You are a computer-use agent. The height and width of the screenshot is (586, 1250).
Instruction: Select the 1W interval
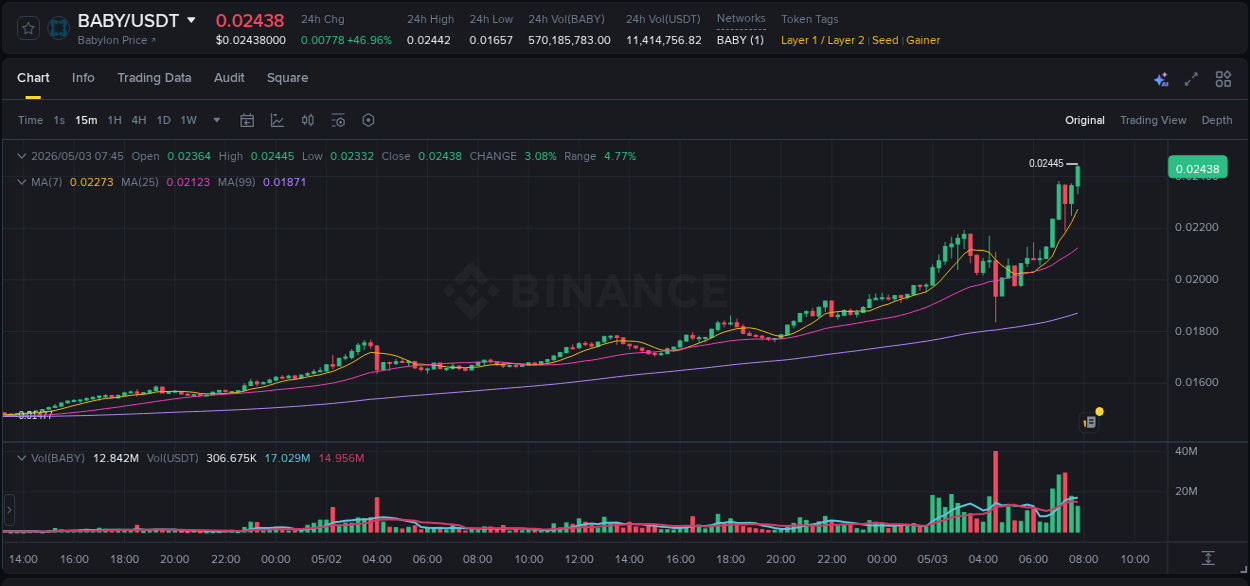(188, 120)
